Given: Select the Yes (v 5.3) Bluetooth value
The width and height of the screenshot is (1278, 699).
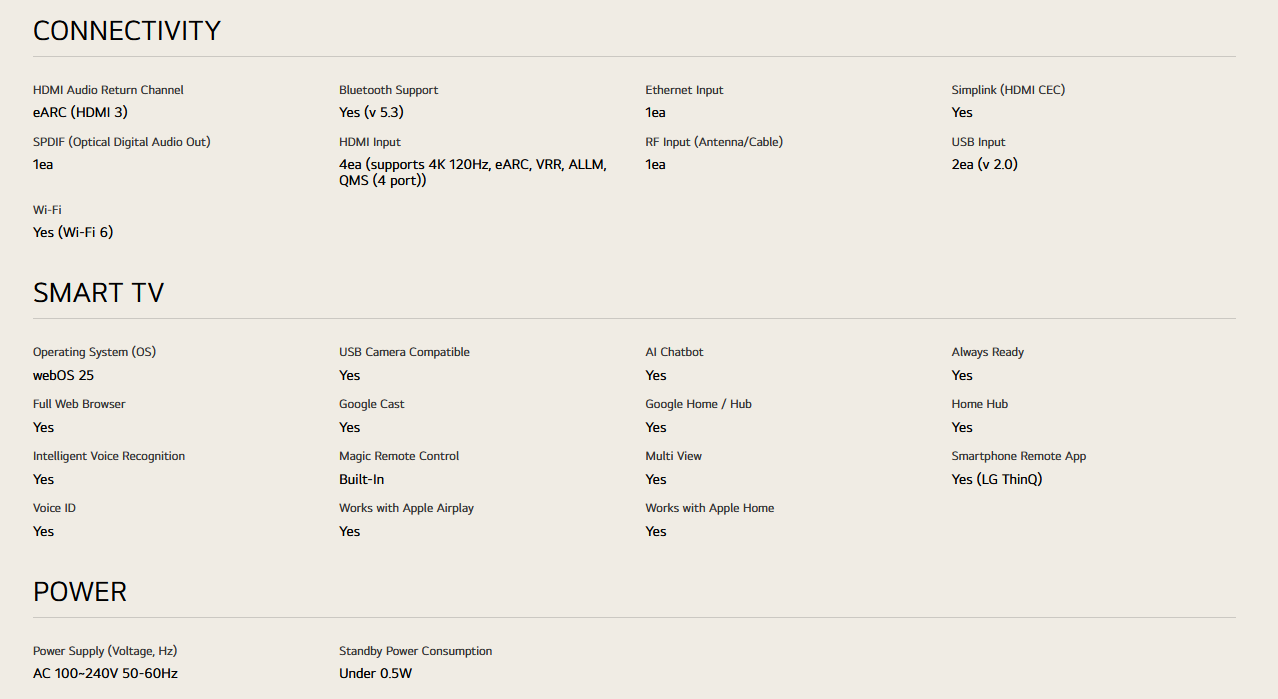Looking at the screenshot, I should click(x=371, y=112).
